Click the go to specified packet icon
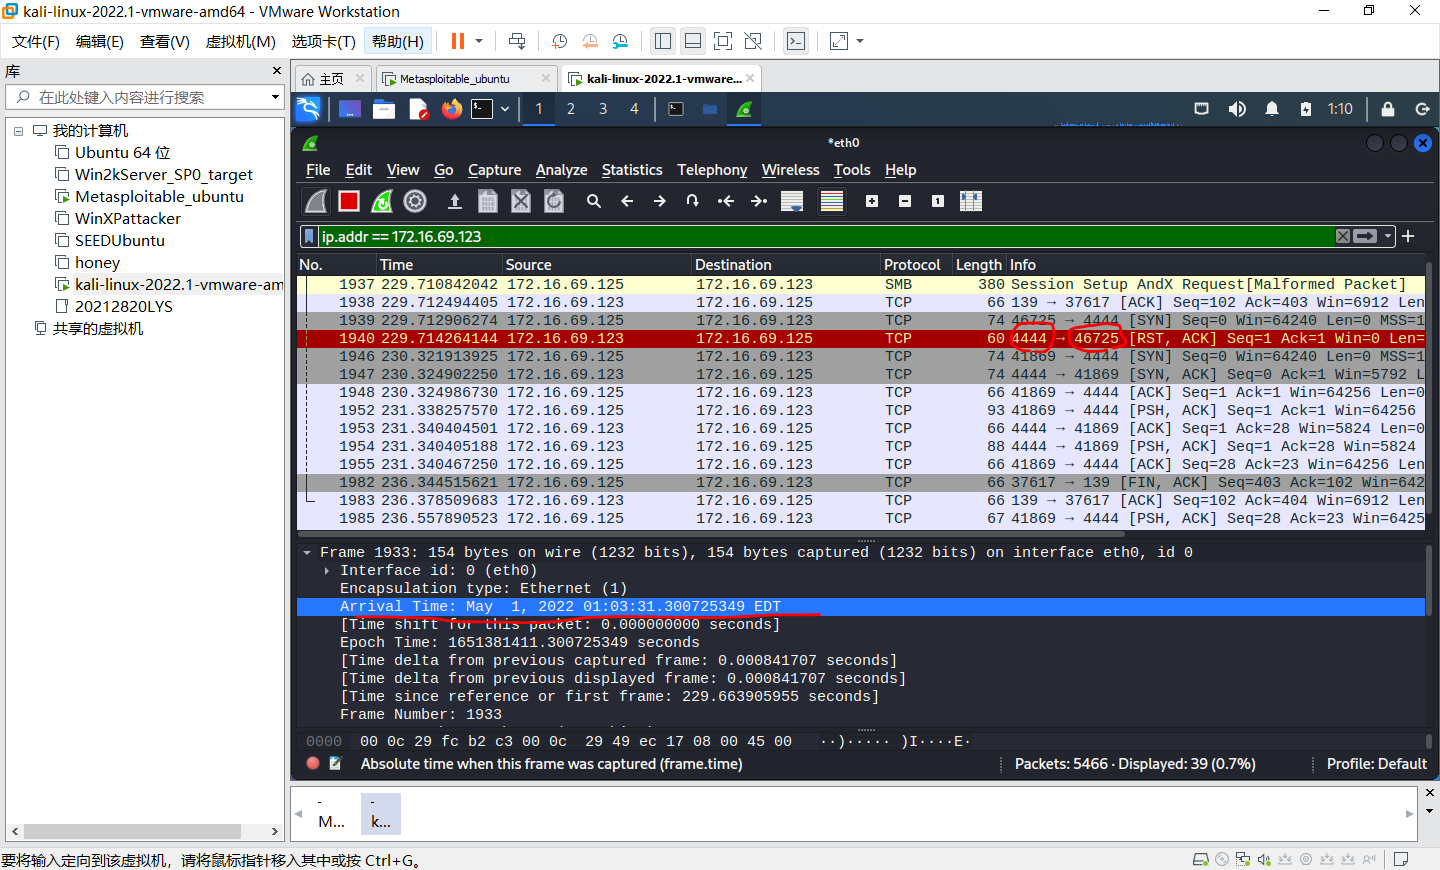This screenshot has height=870, width=1440. (x=693, y=201)
